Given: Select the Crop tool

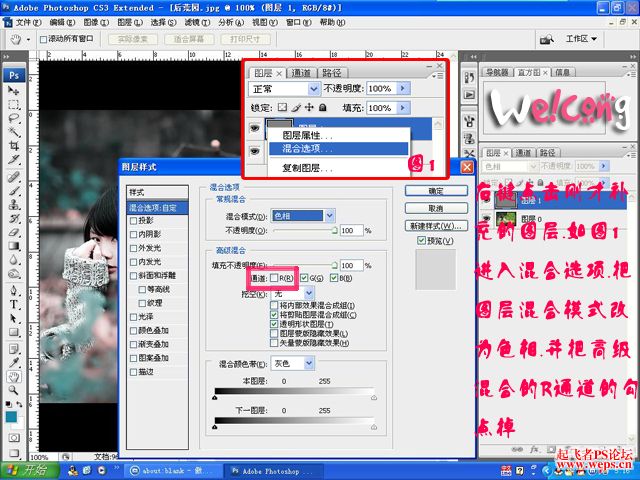Looking at the screenshot, I should (14, 145).
